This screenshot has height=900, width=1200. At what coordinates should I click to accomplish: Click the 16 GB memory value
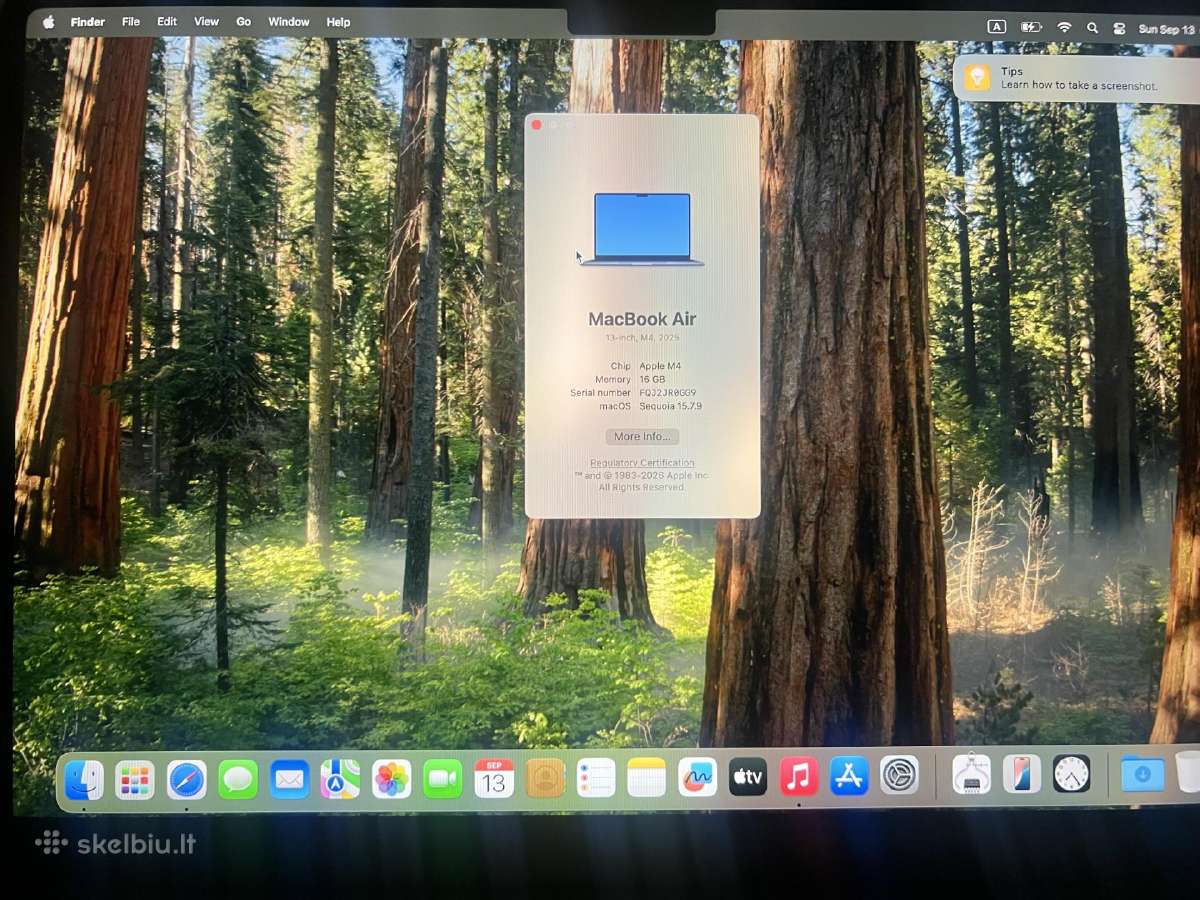pos(652,380)
